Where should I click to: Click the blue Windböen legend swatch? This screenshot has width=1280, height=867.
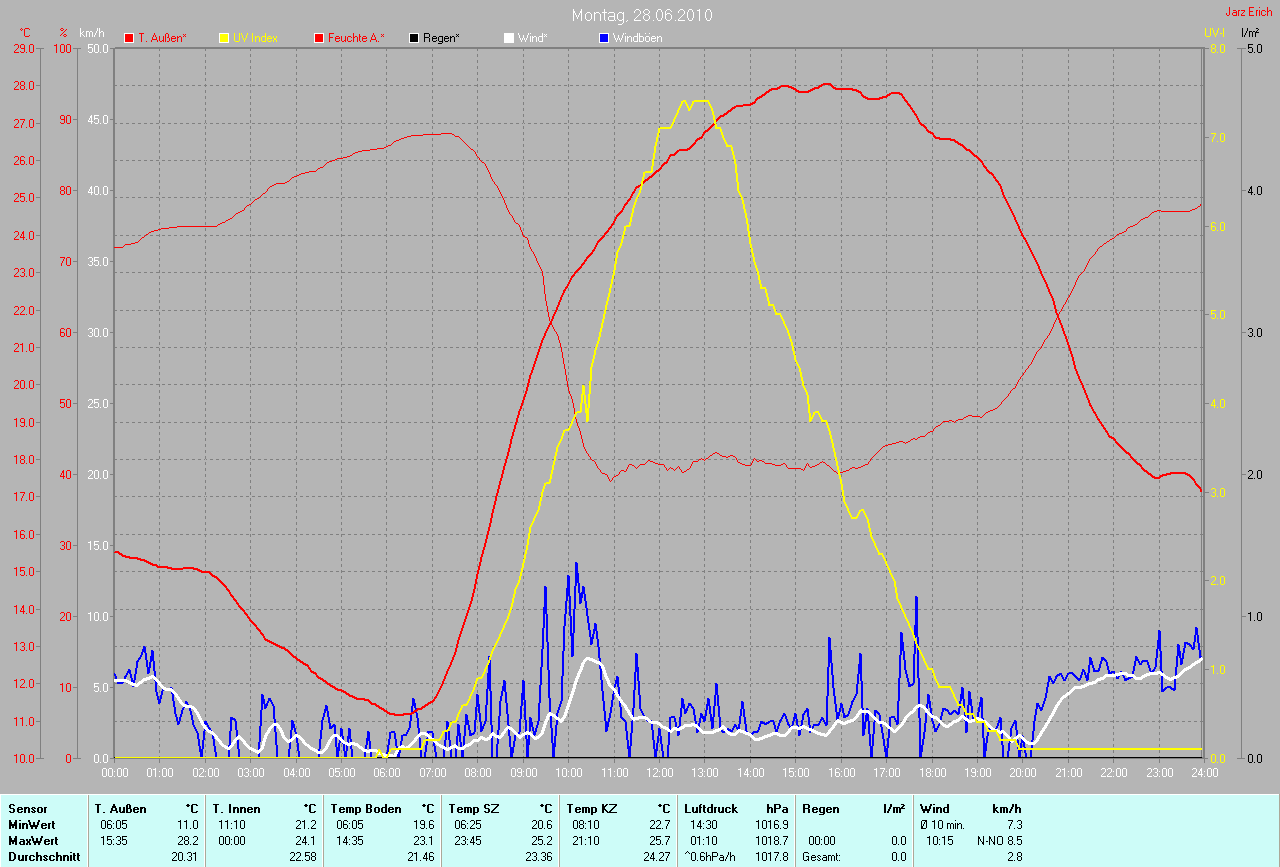(603, 38)
